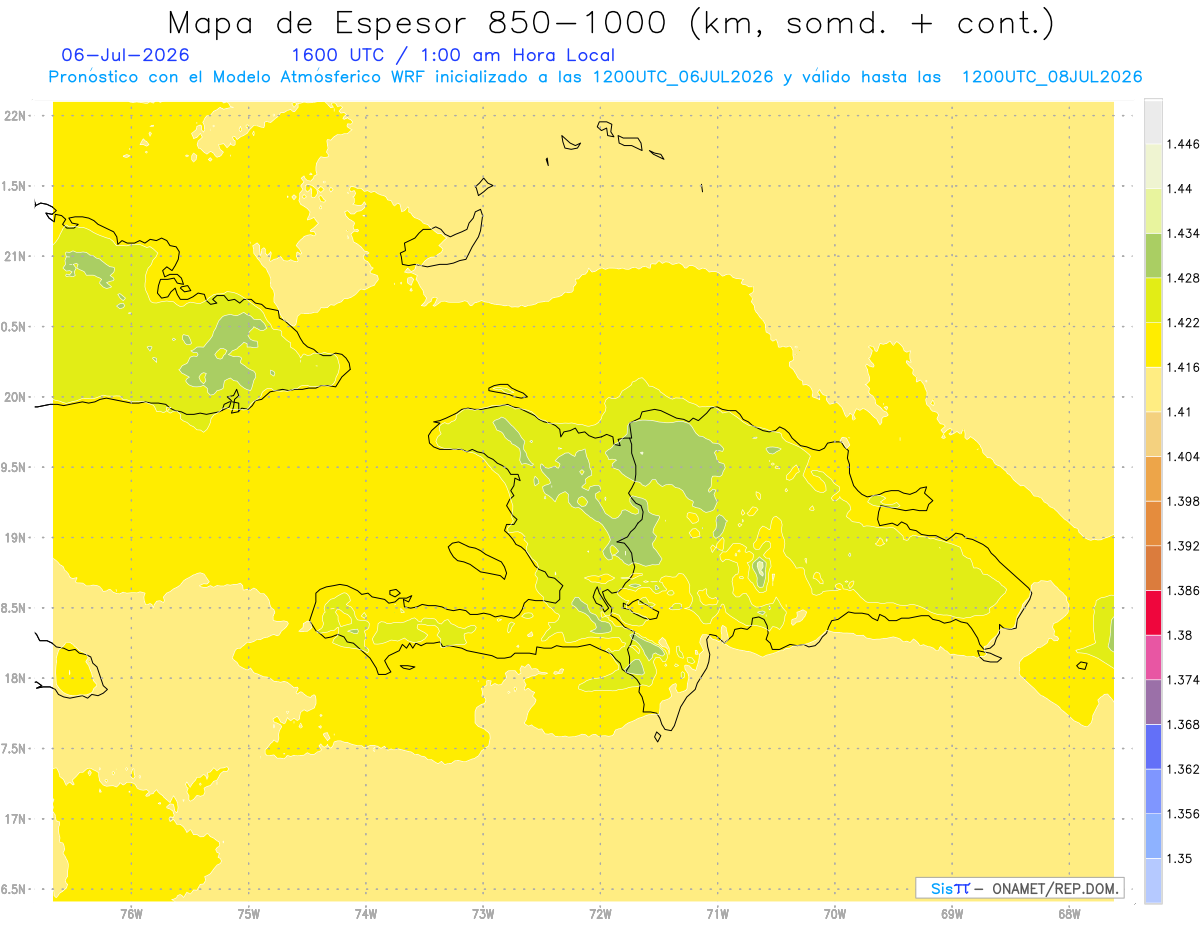Pick the dark green legend swatch below 1.434

pos(1153,255)
